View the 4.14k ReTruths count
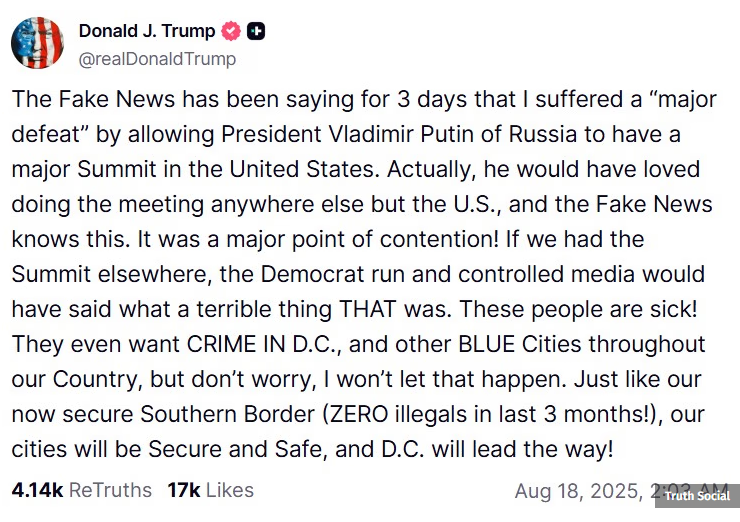The width and height of the screenshot is (740, 522). point(81,490)
